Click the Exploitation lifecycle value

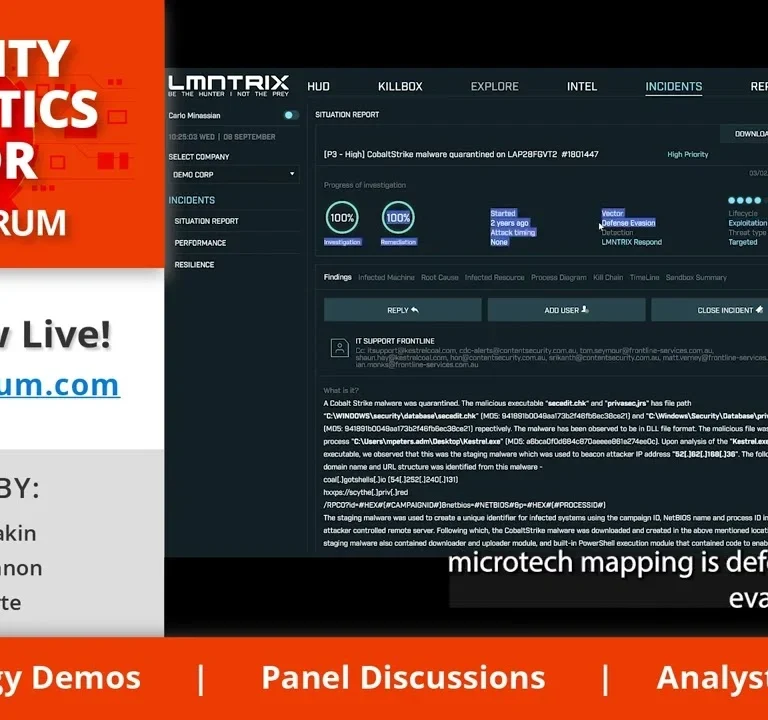[x=747, y=223]
